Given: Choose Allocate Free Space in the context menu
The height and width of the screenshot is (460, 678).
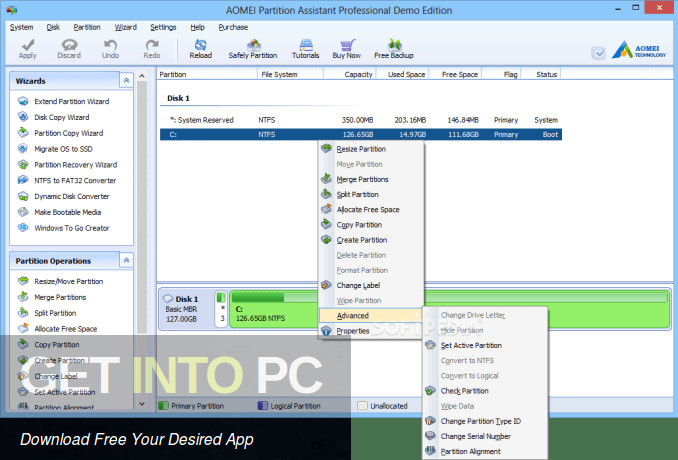Looking at the screenshot, I should 371,210.
